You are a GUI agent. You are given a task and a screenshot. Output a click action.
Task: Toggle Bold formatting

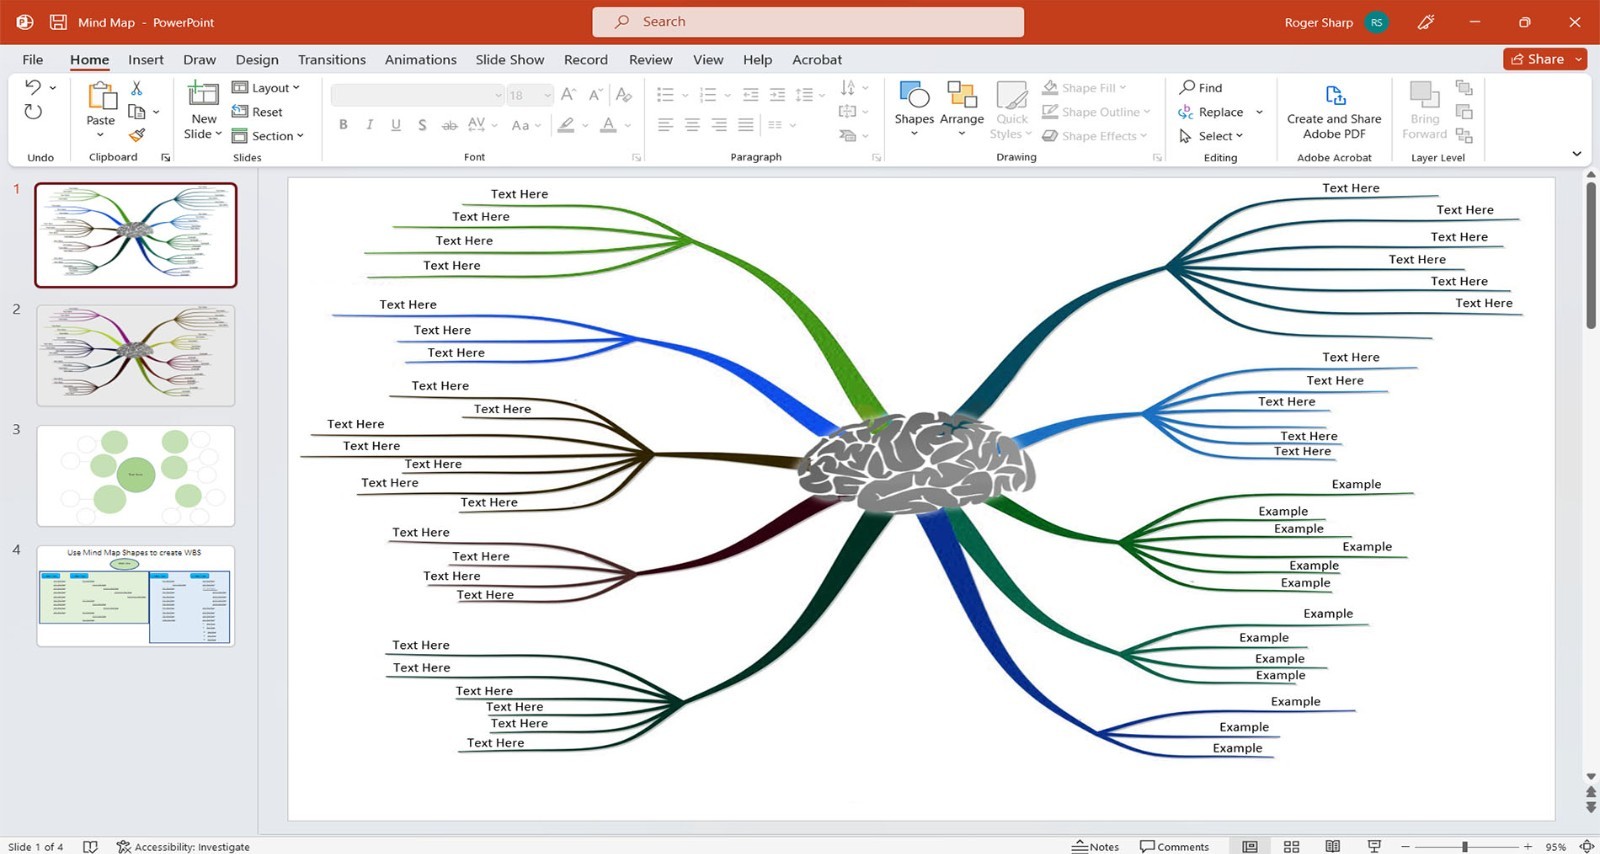tap(343, 125)
